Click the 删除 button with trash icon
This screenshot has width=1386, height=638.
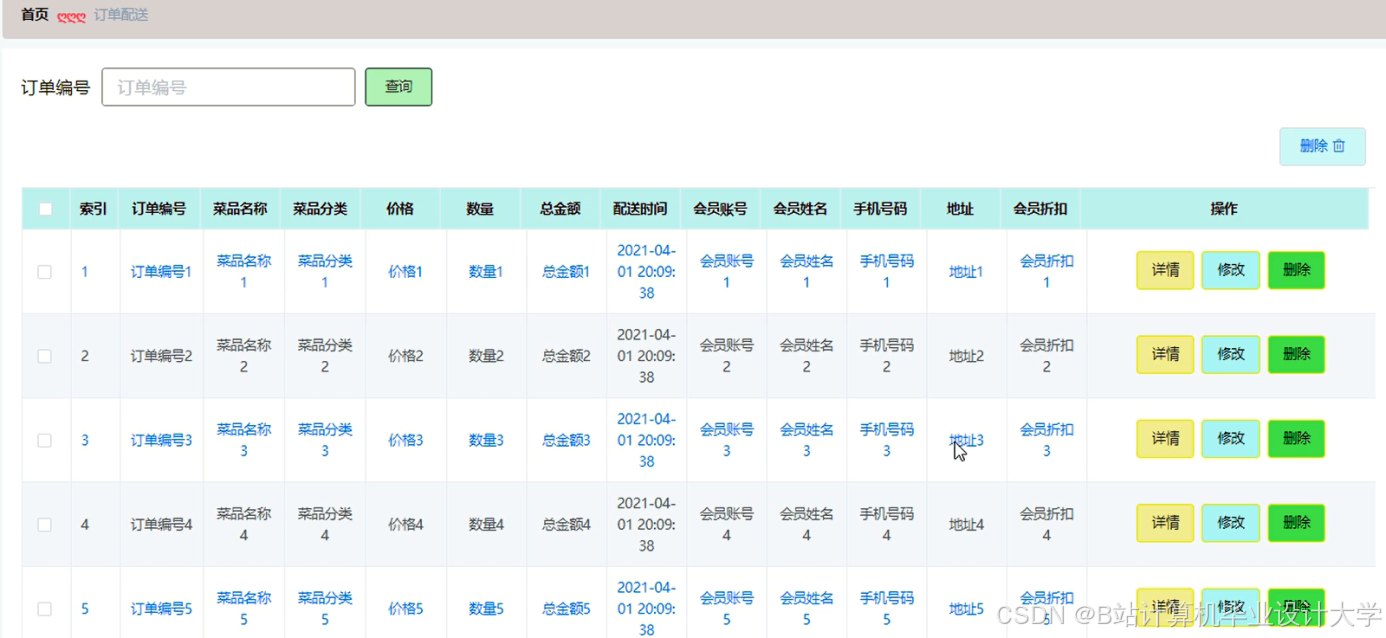(1322, 146)
